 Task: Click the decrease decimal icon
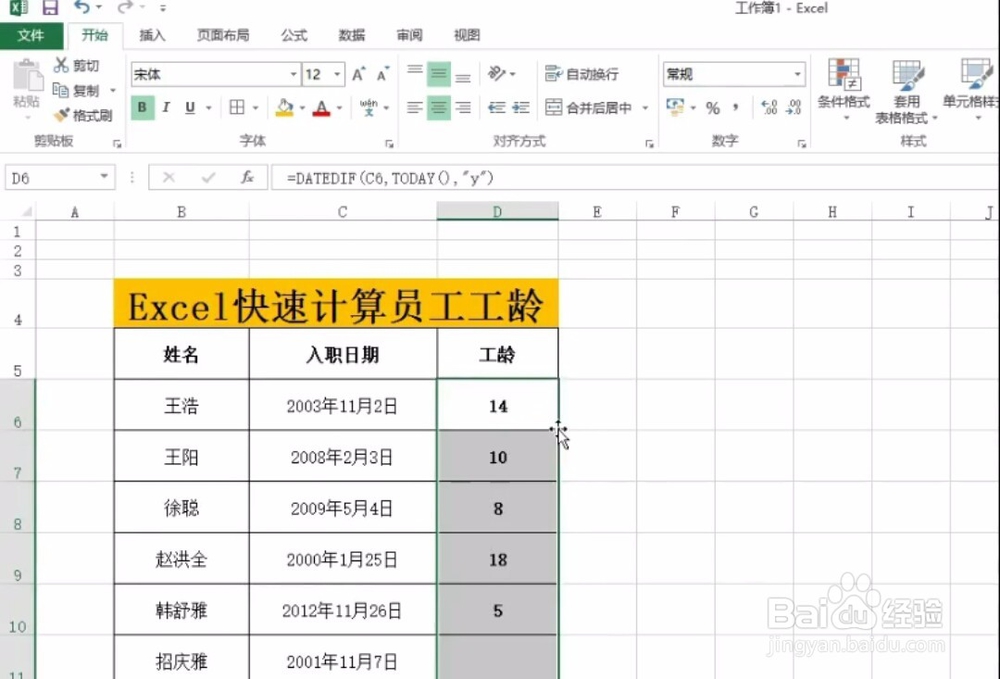click(x=794, y=108)
